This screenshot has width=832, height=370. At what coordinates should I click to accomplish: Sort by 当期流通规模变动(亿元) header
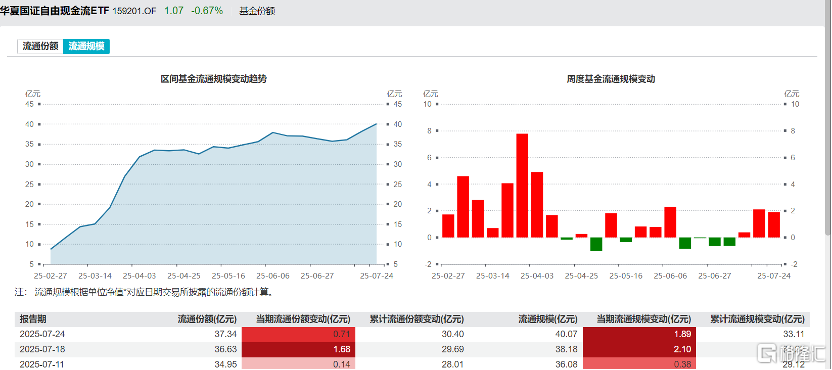click(x=645, y=319)
